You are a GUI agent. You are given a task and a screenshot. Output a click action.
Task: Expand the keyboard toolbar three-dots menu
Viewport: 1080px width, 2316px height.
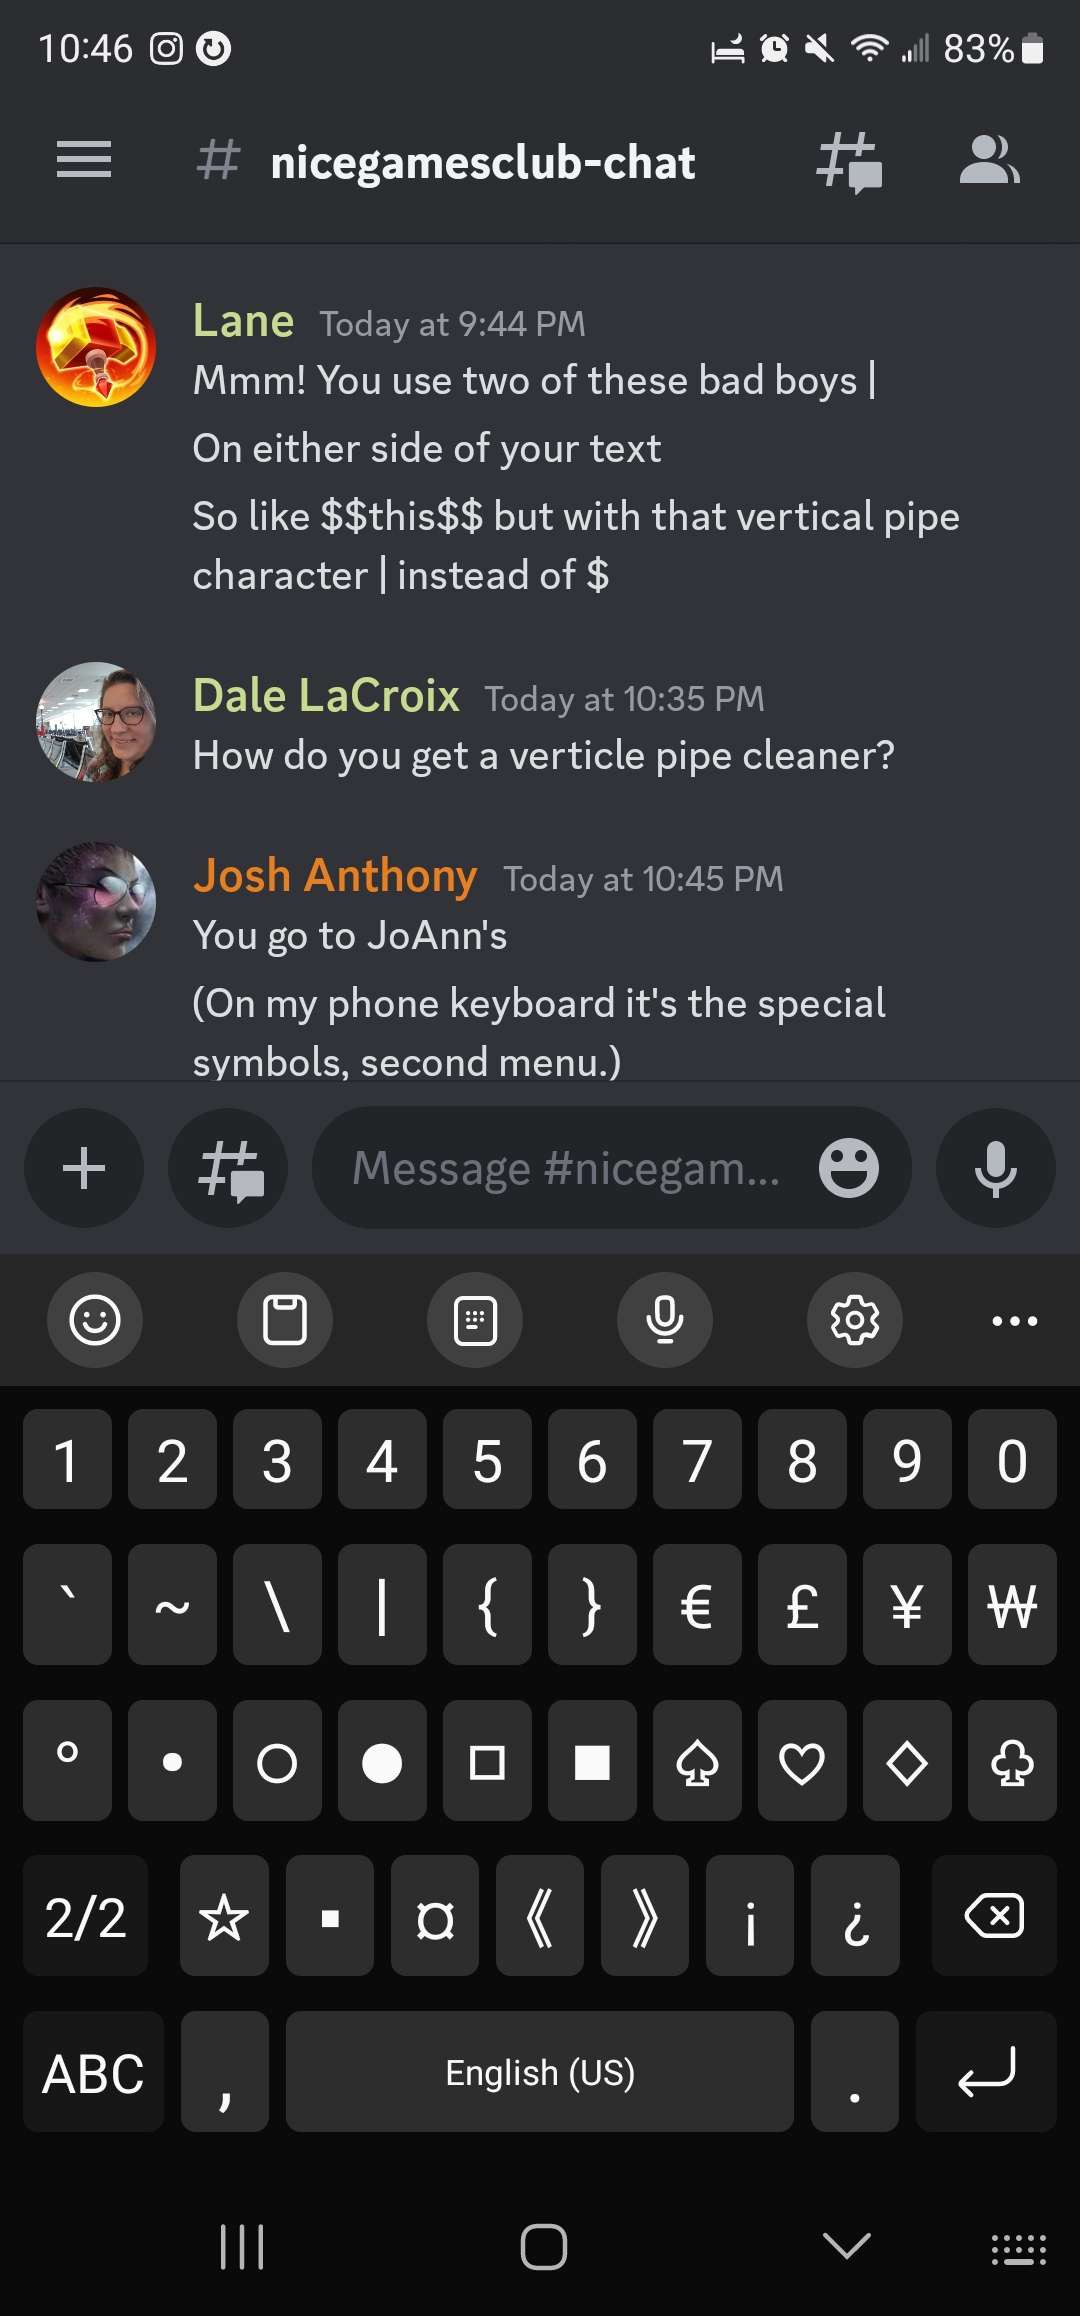point(1015,1320)
